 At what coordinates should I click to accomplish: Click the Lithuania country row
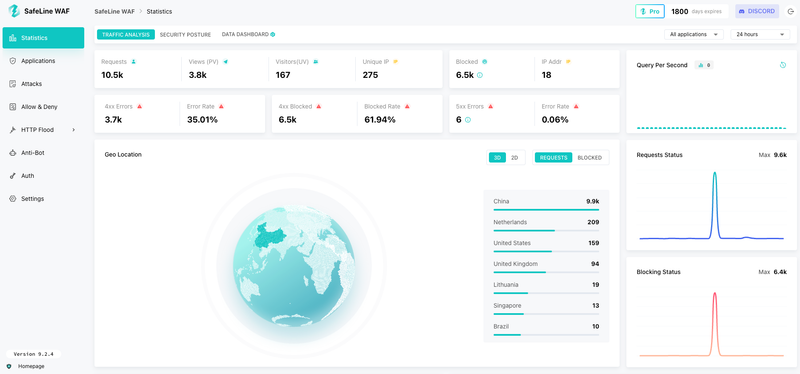[546, 287]
